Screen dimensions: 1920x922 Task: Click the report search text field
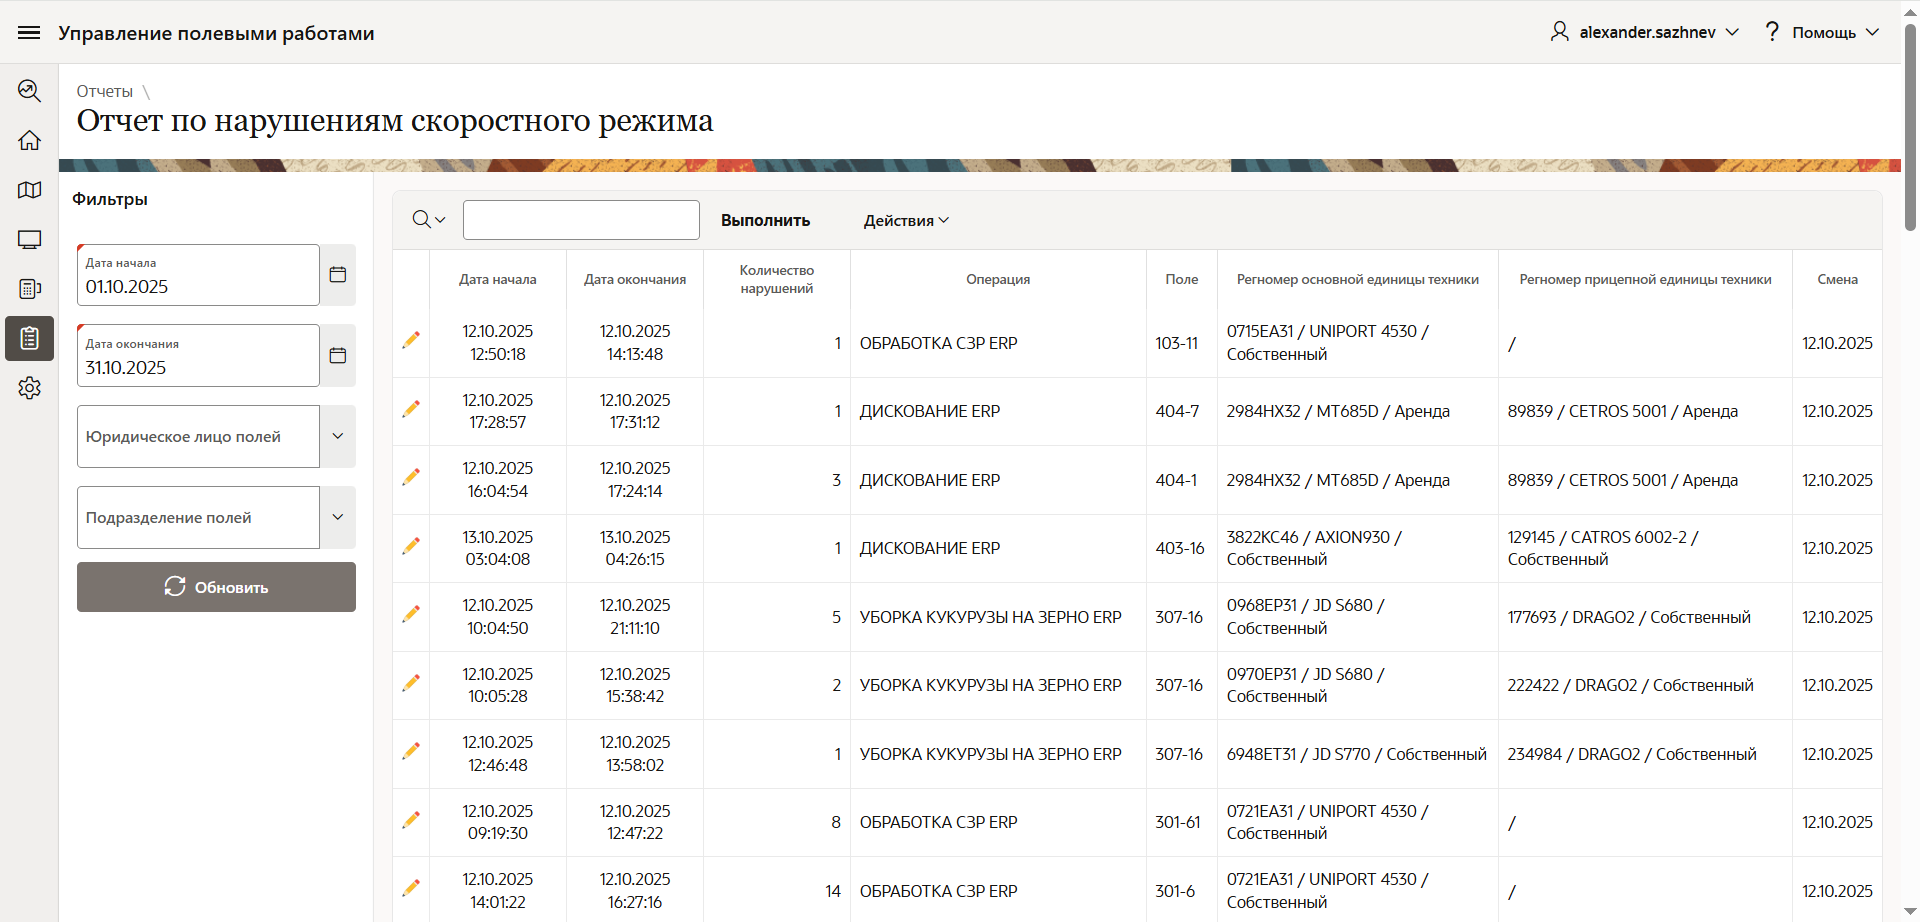click(581, 220)
